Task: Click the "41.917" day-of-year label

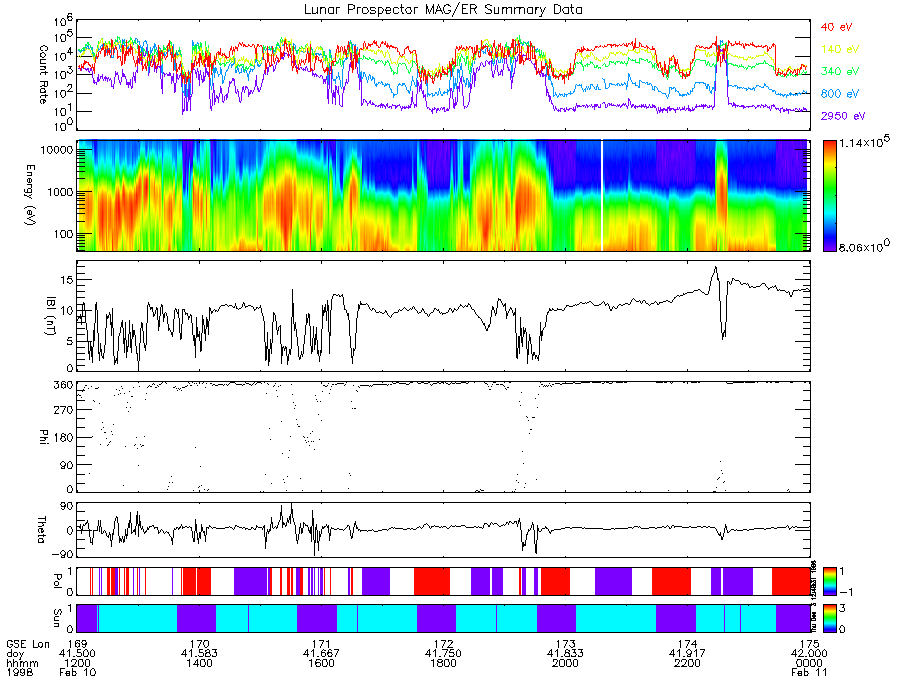Action: [x=687, y=654]
